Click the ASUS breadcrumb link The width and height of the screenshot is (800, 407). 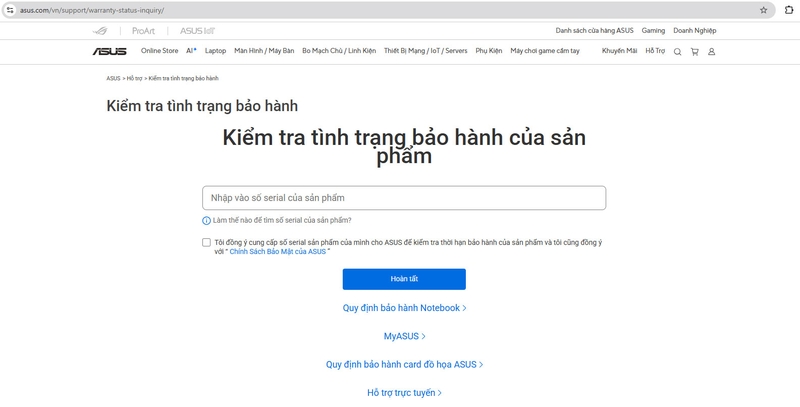click(x=113, y=79)
